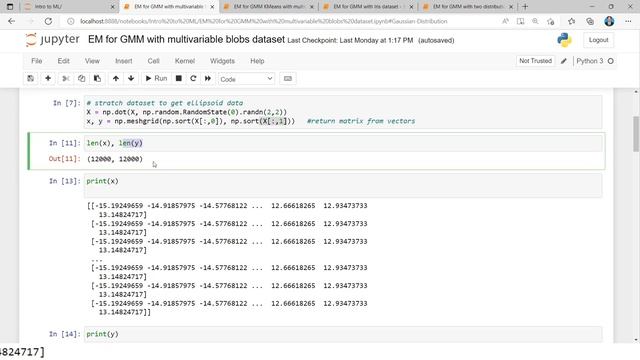640x360 pixels.
Task: Run the selected cell
Action: click(x=156, y=78)
